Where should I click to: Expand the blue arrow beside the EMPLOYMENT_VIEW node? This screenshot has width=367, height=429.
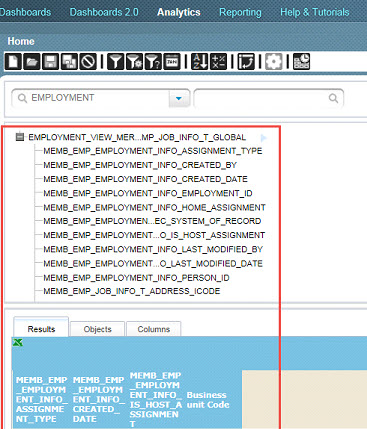(x=263, y=138)
